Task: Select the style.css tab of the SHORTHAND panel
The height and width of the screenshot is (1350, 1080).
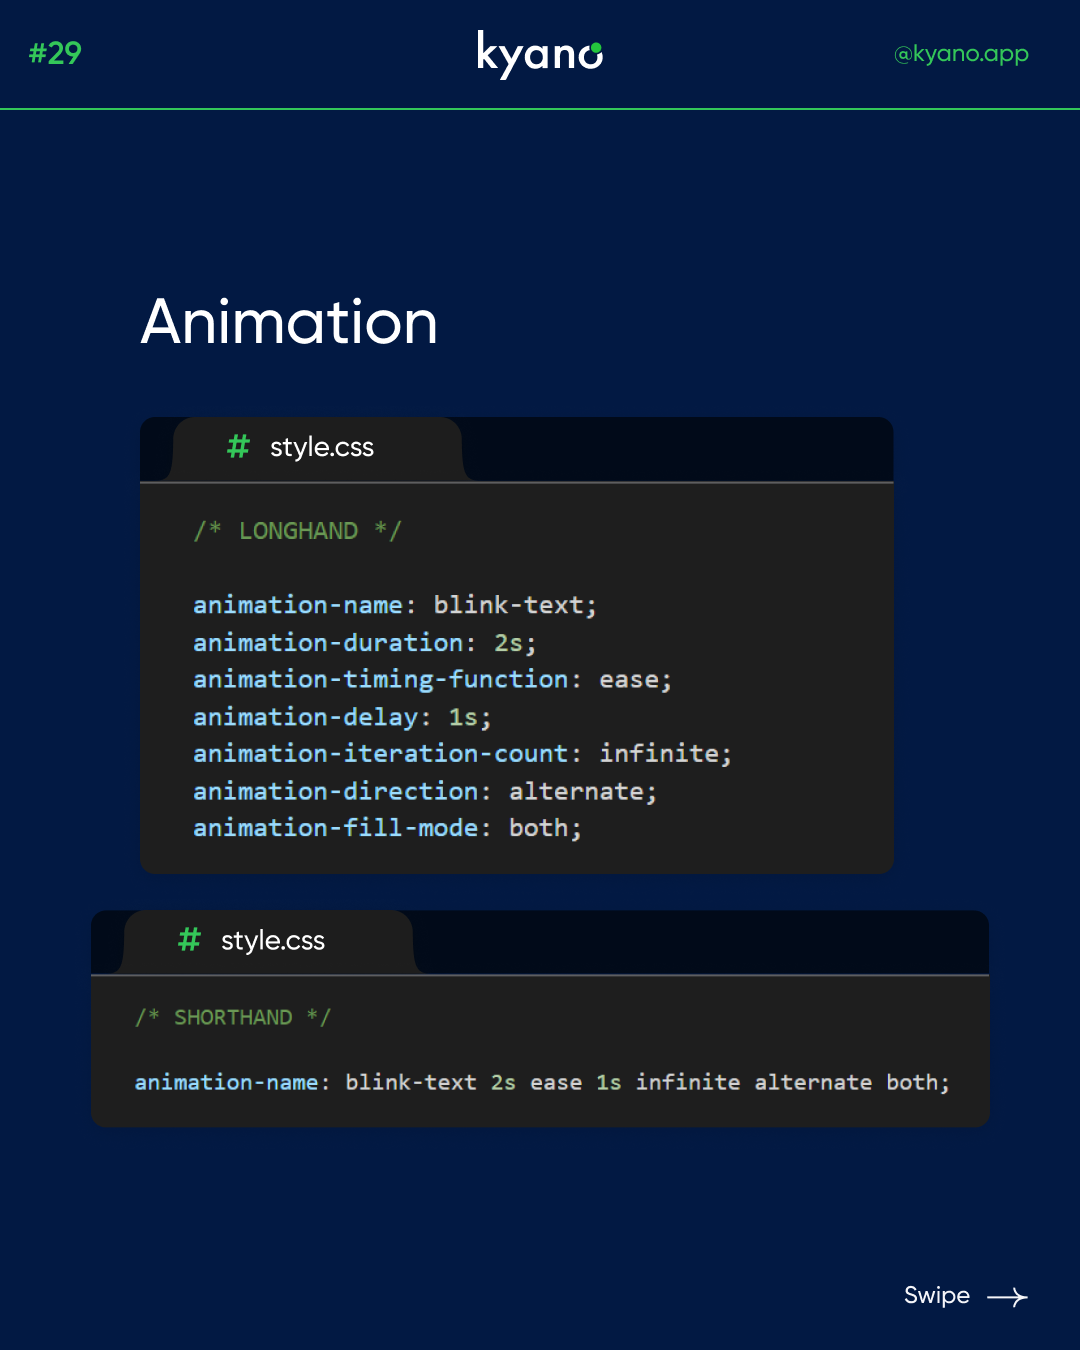Action: coord(268,942)
